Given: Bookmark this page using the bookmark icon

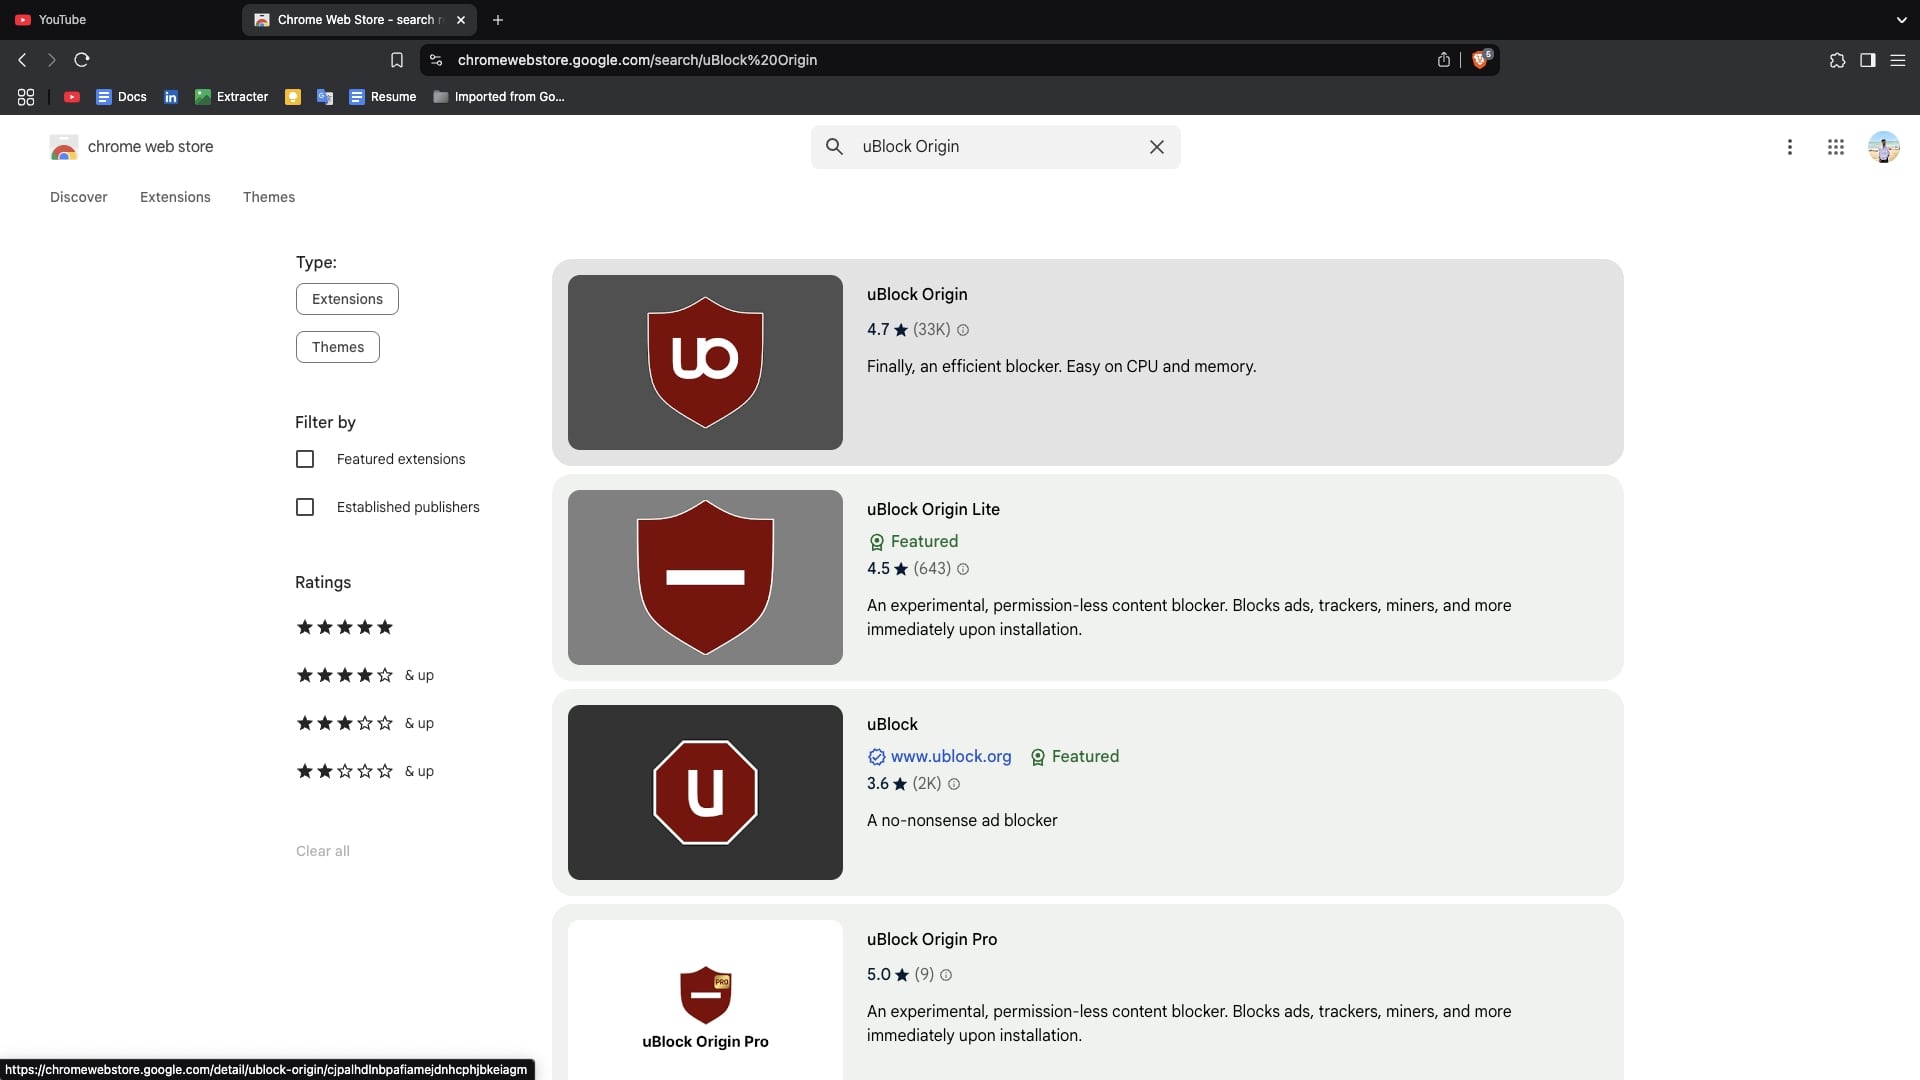Looking at the screenshot, I should 397,60.
